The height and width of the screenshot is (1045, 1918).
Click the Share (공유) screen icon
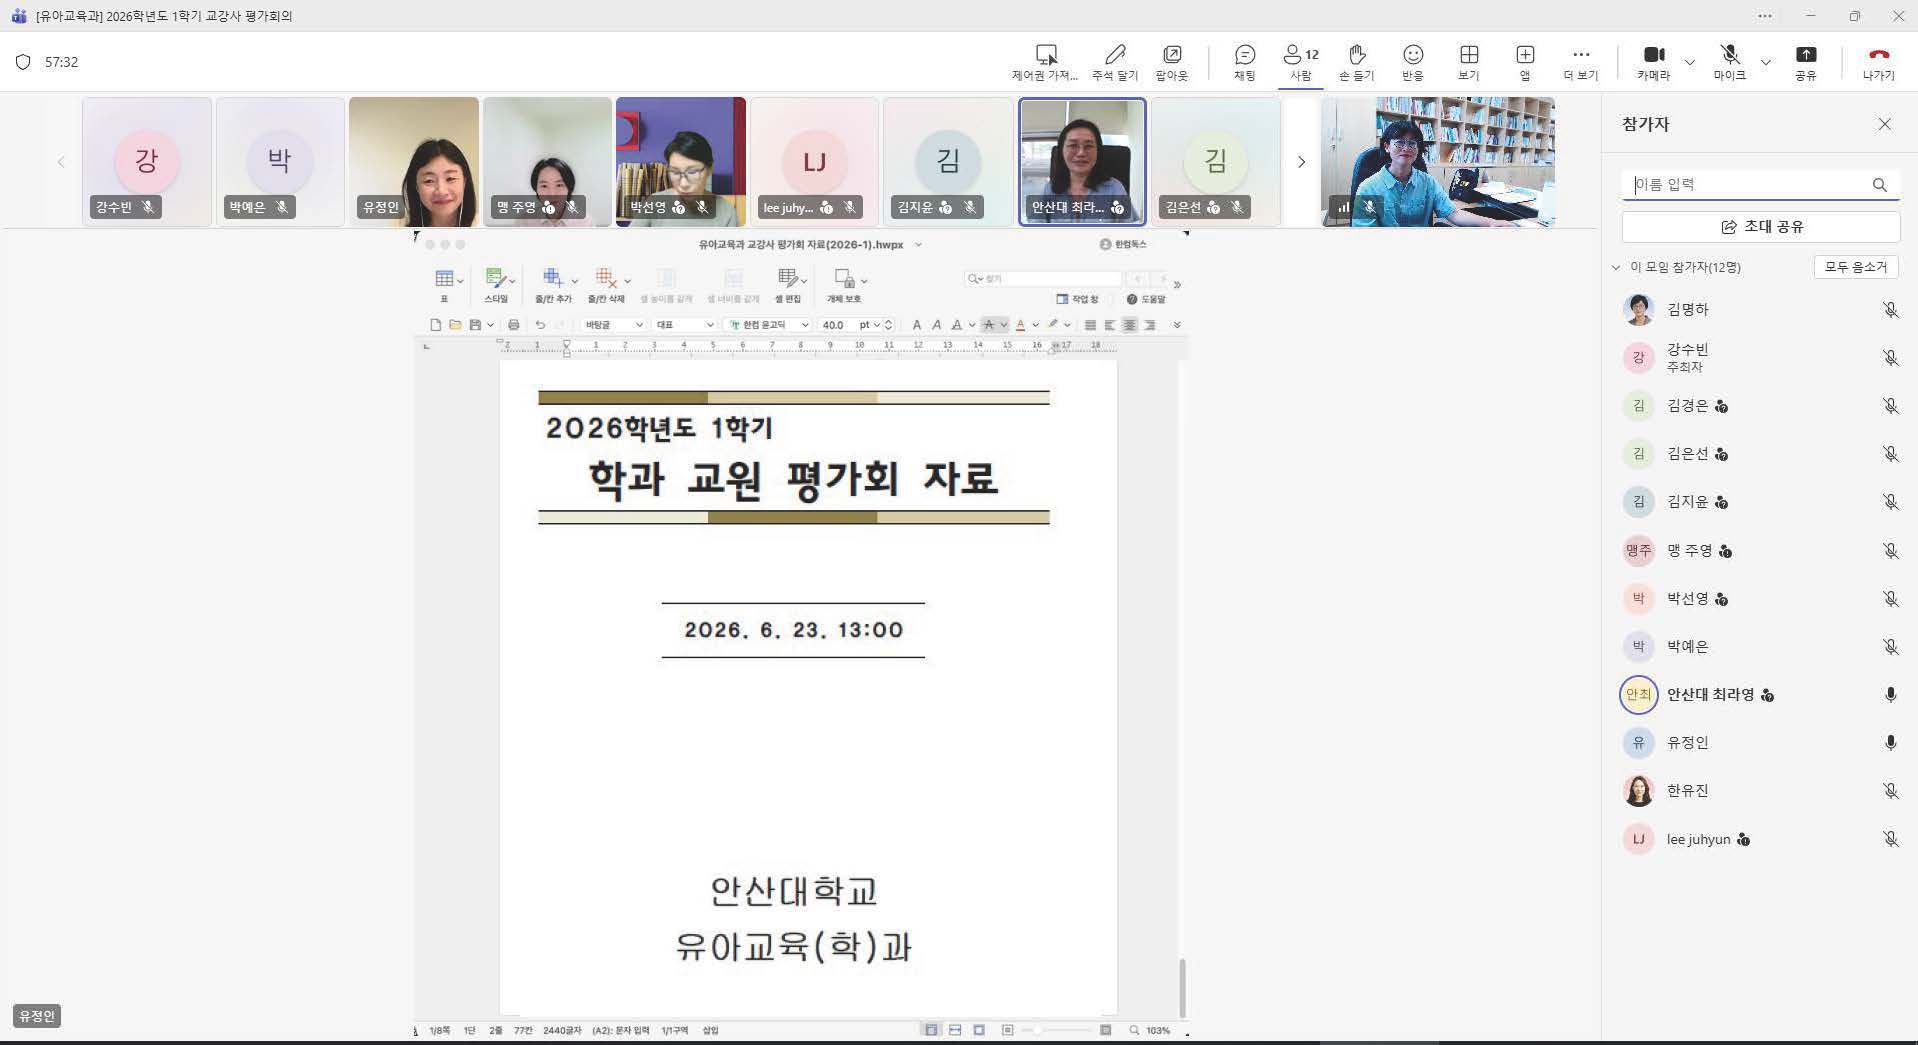(x=1805, y=62)
